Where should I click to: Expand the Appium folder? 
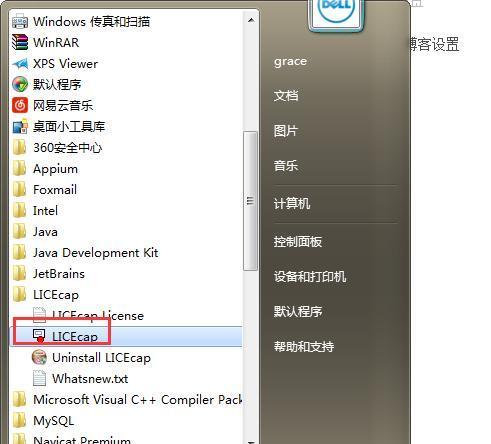45,169
